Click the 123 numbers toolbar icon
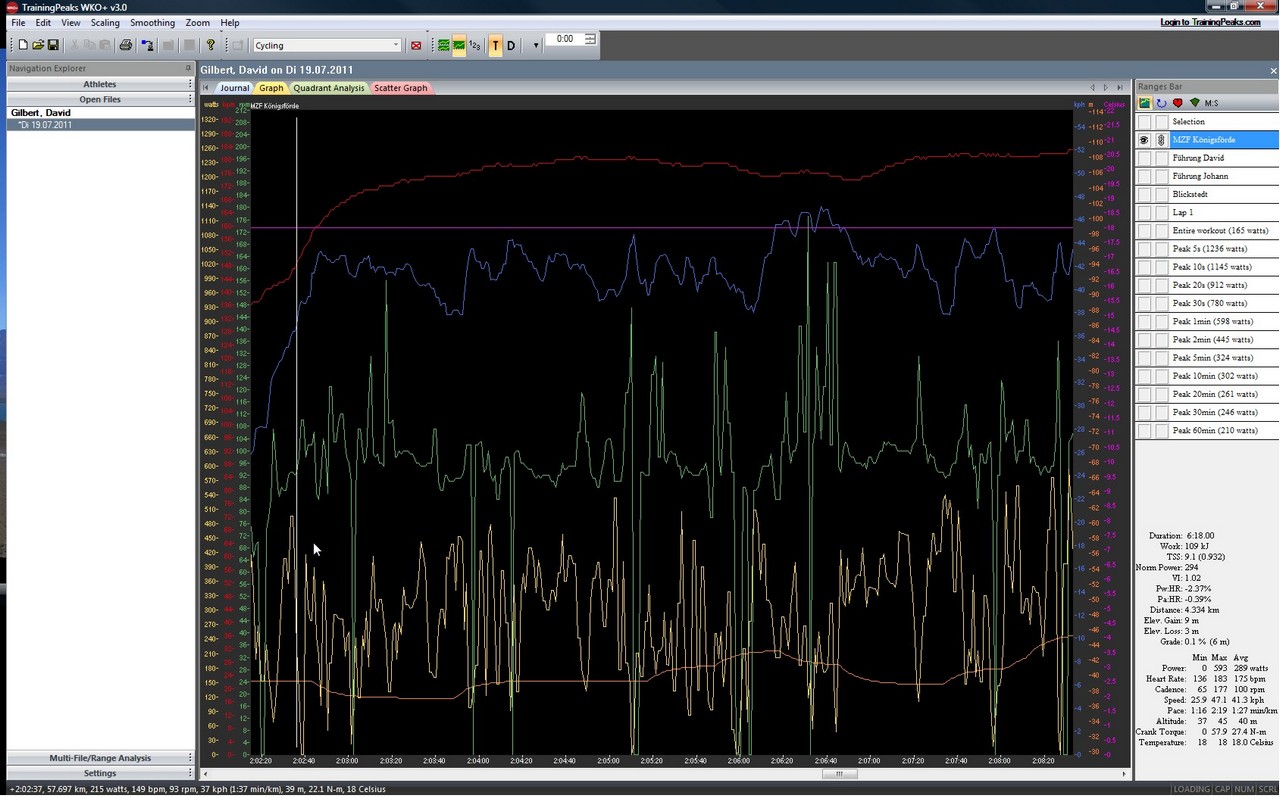This screenshot has height=796, width=1280. (475, 45)
